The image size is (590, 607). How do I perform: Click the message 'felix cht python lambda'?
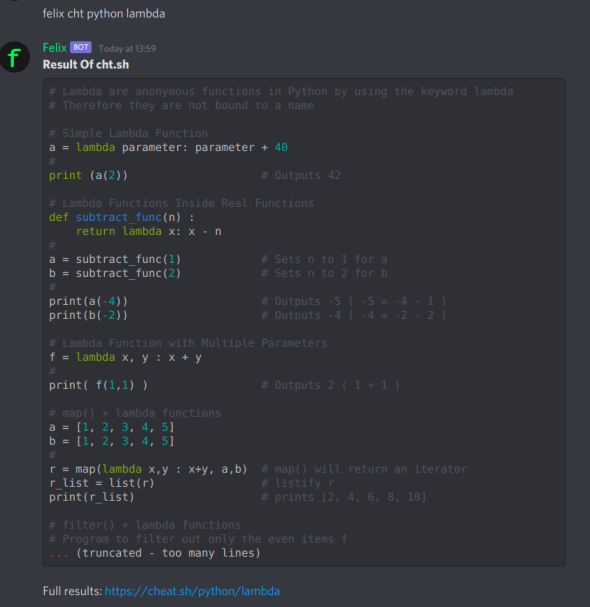pyautogui.click(x=104, y=14)
